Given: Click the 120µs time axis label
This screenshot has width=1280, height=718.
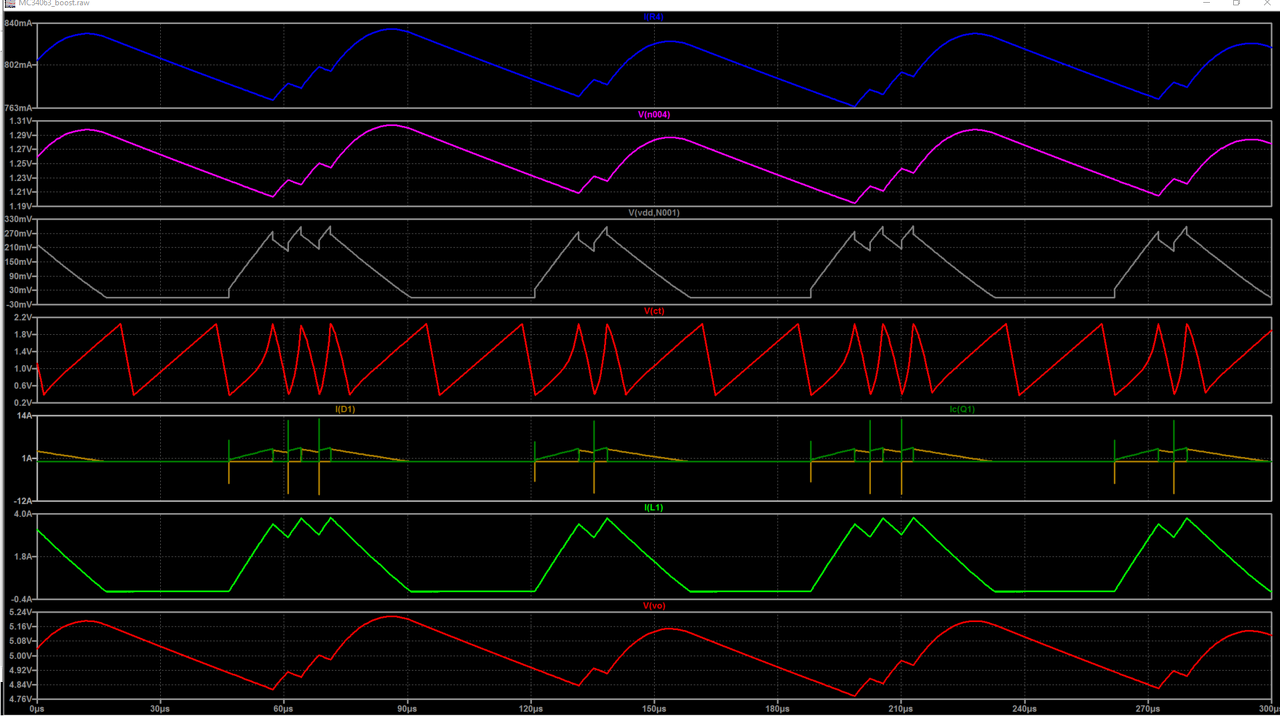Looking at the screenshot, I should (x=531, y=708).
